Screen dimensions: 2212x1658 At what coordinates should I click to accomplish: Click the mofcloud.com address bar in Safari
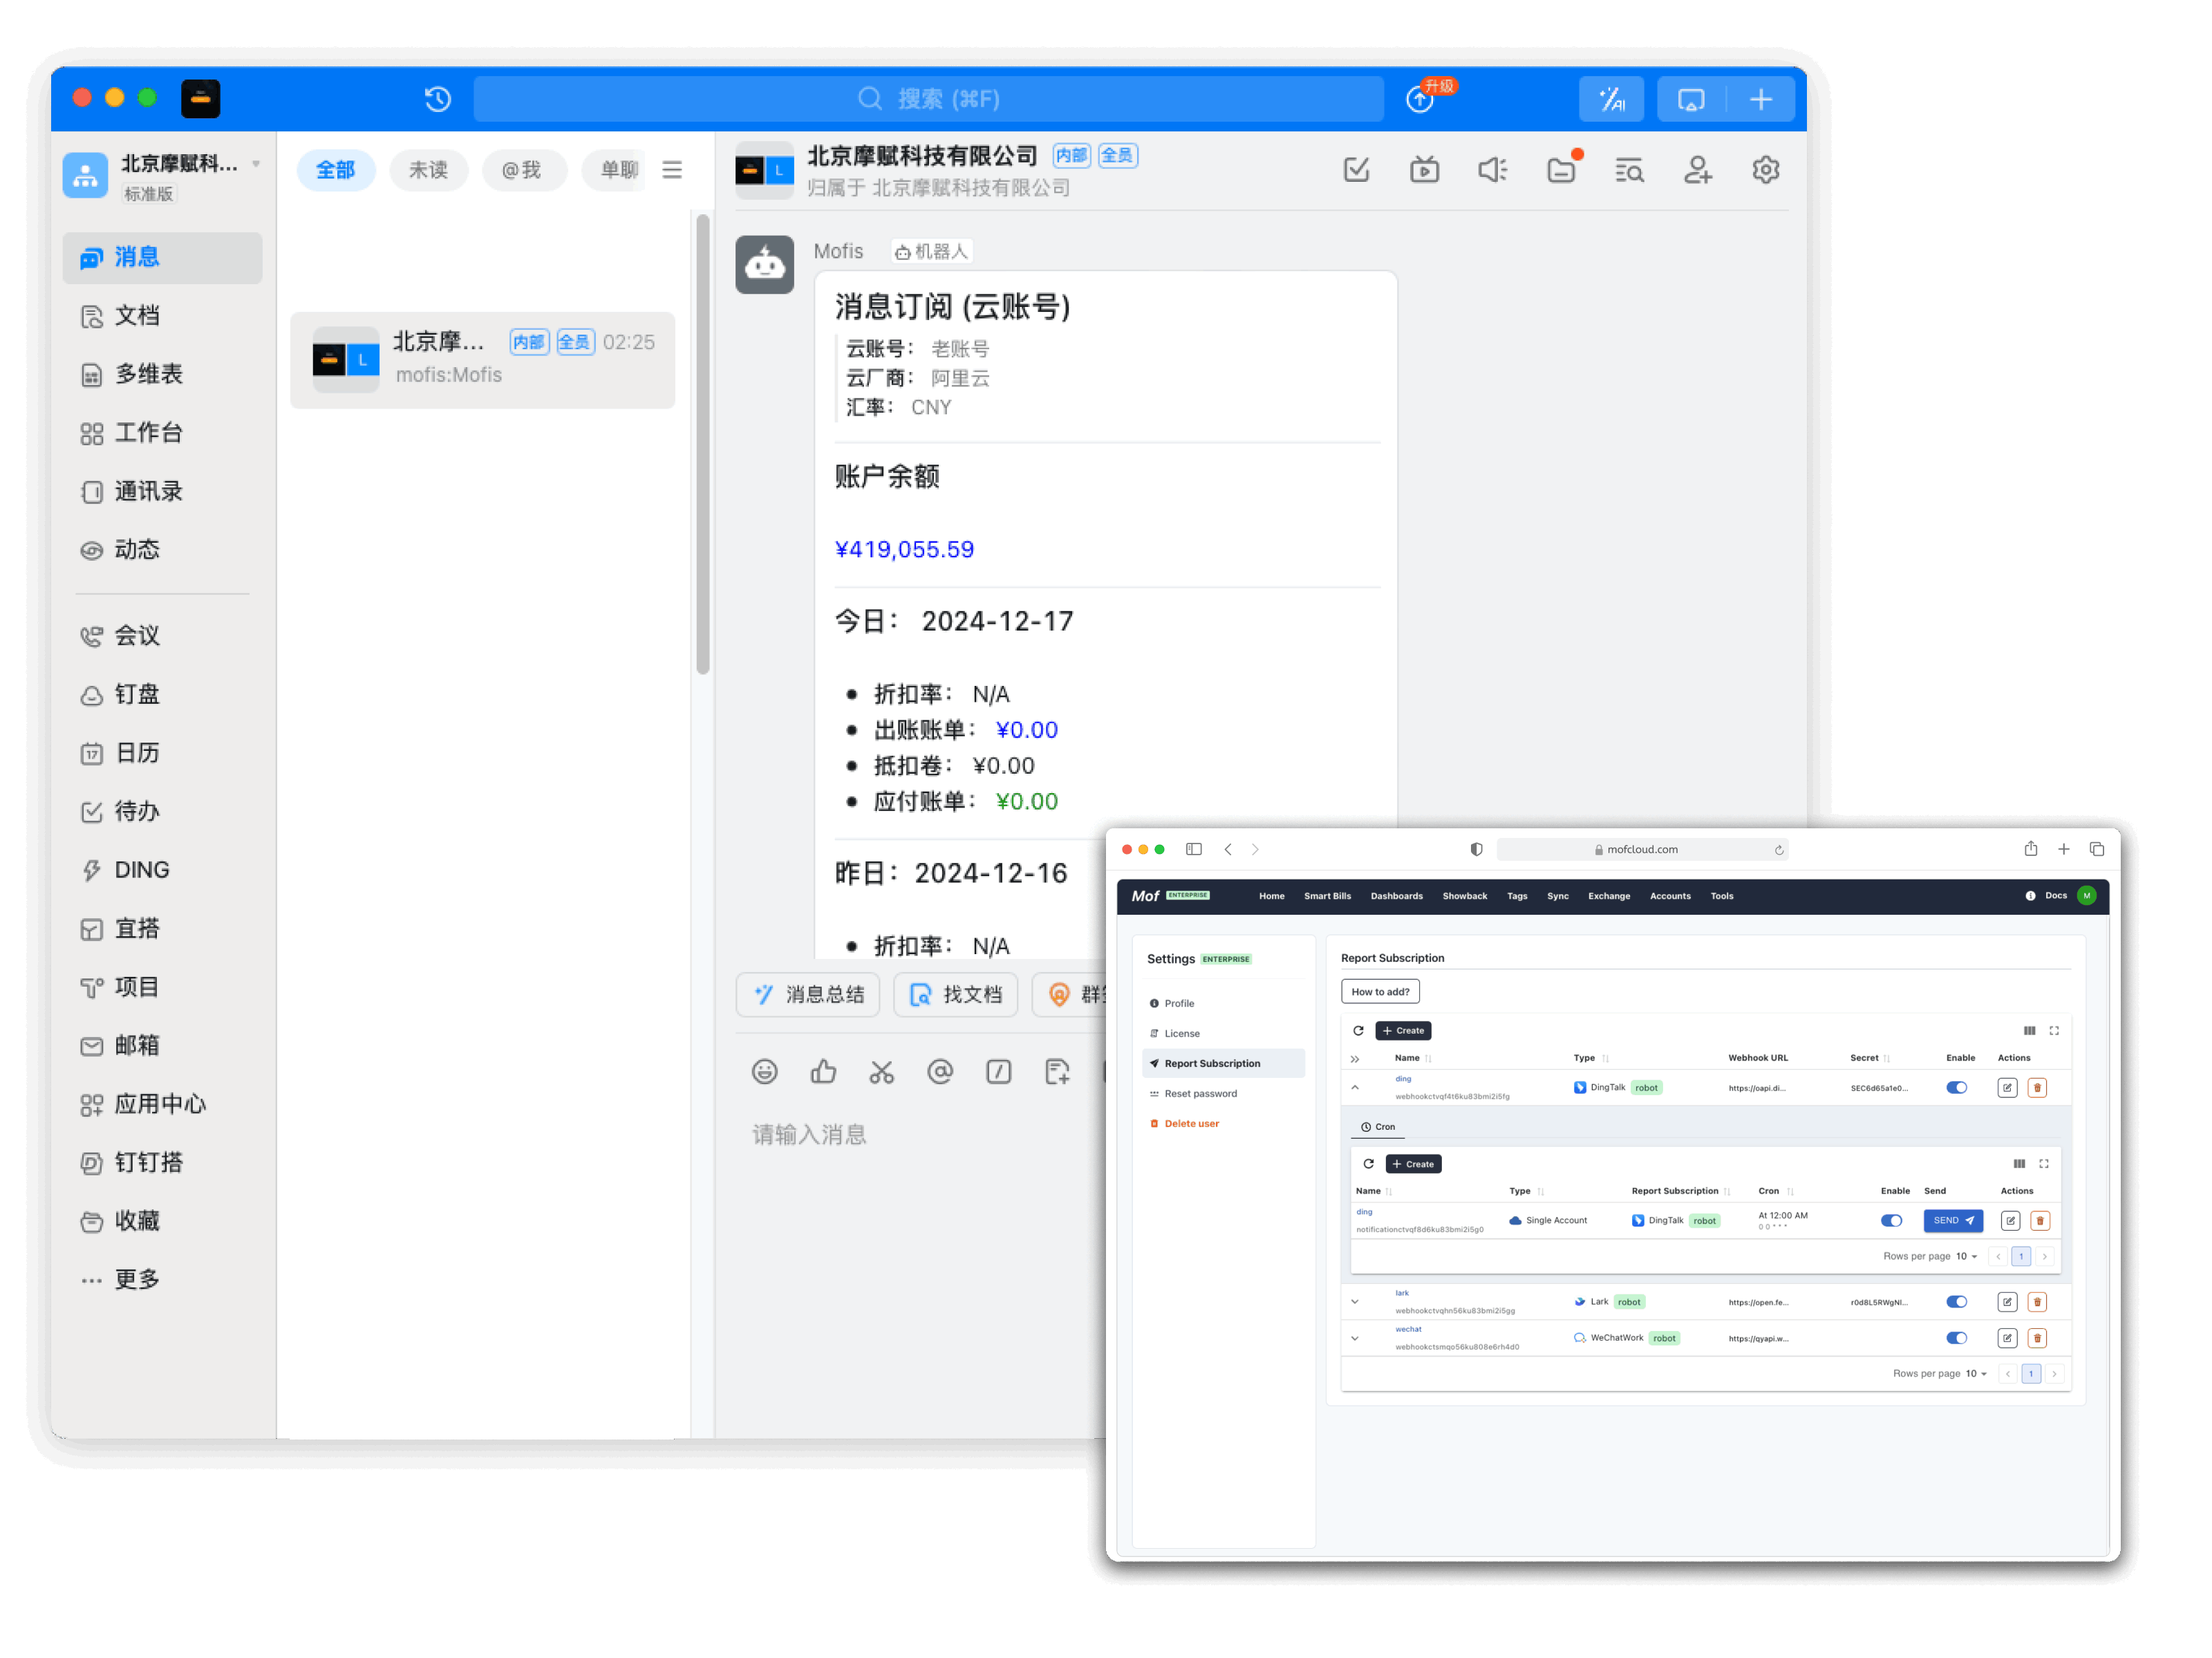(x=1642, y=849)
